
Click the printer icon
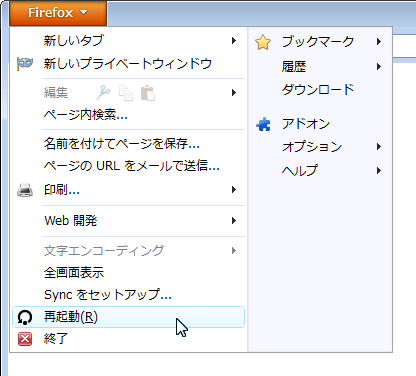(25, 190)
